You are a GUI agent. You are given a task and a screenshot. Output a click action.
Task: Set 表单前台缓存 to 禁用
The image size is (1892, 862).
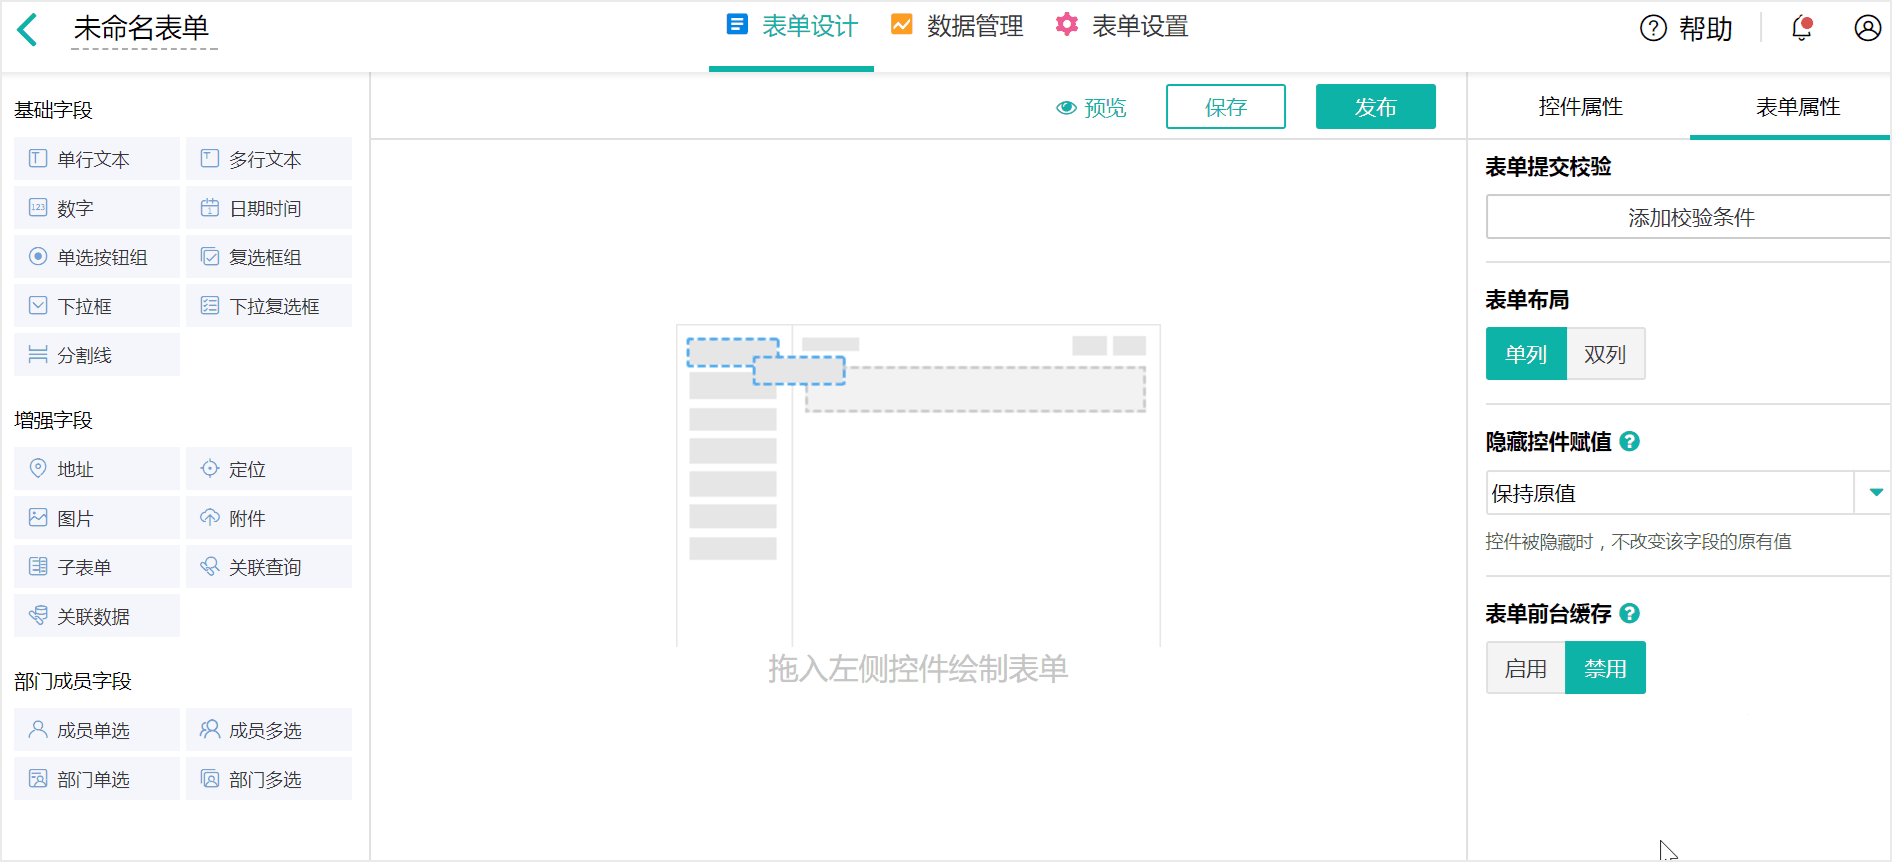pyautogui.click(x=1605, y=668)
